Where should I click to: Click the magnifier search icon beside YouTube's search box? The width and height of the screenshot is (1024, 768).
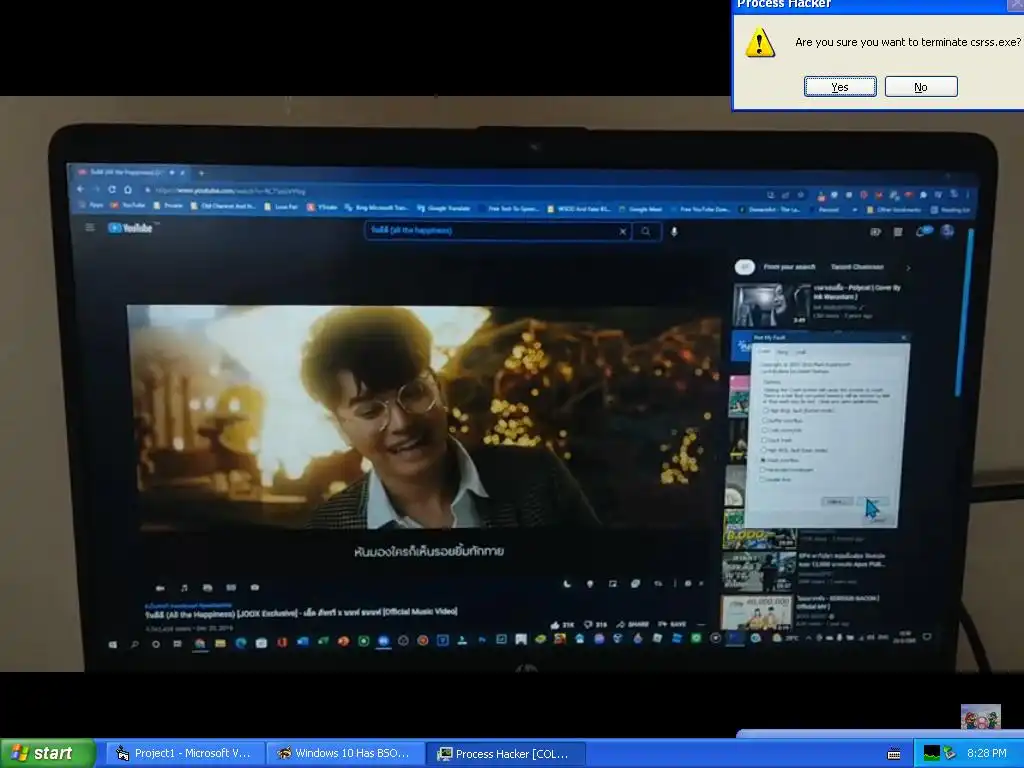coord(646,231)
